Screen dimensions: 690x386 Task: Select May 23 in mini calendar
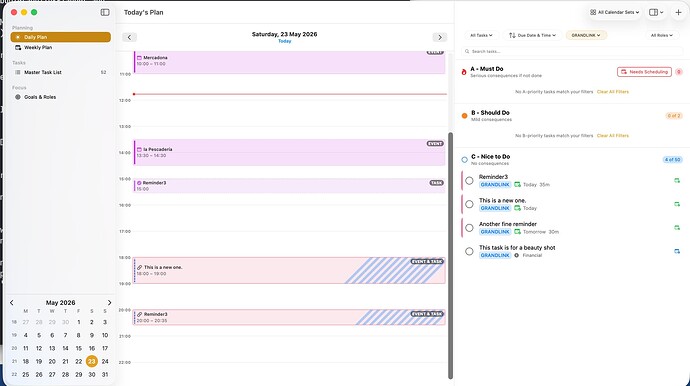(92, 361)
